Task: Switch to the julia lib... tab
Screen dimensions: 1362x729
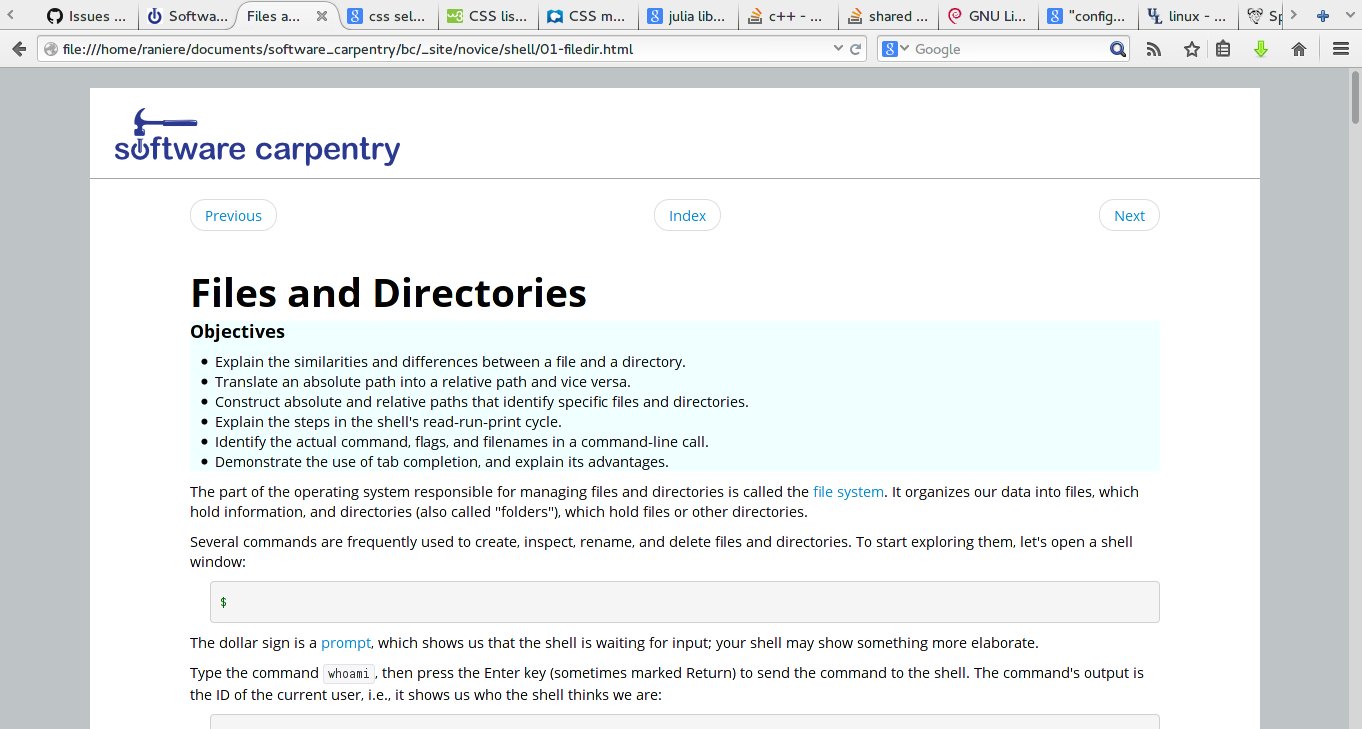Action: (x=689, y=16)
